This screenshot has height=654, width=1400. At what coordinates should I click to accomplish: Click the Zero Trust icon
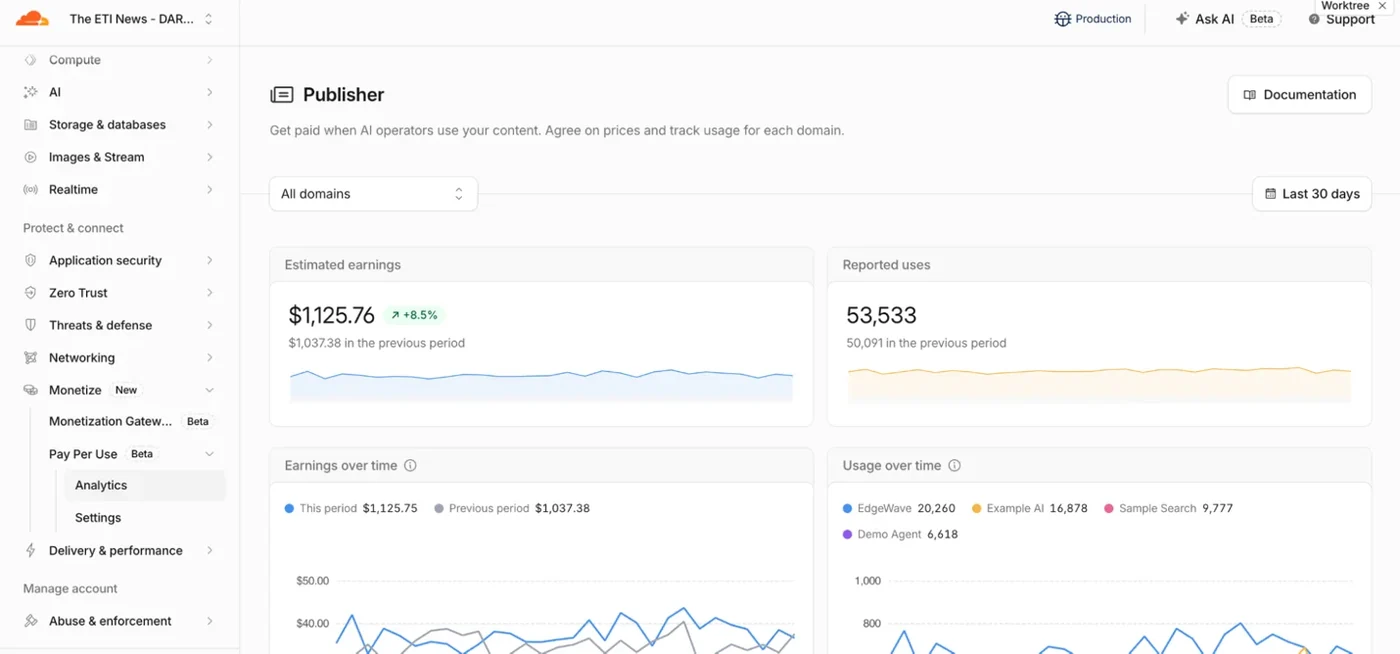(x=30, y=293)
